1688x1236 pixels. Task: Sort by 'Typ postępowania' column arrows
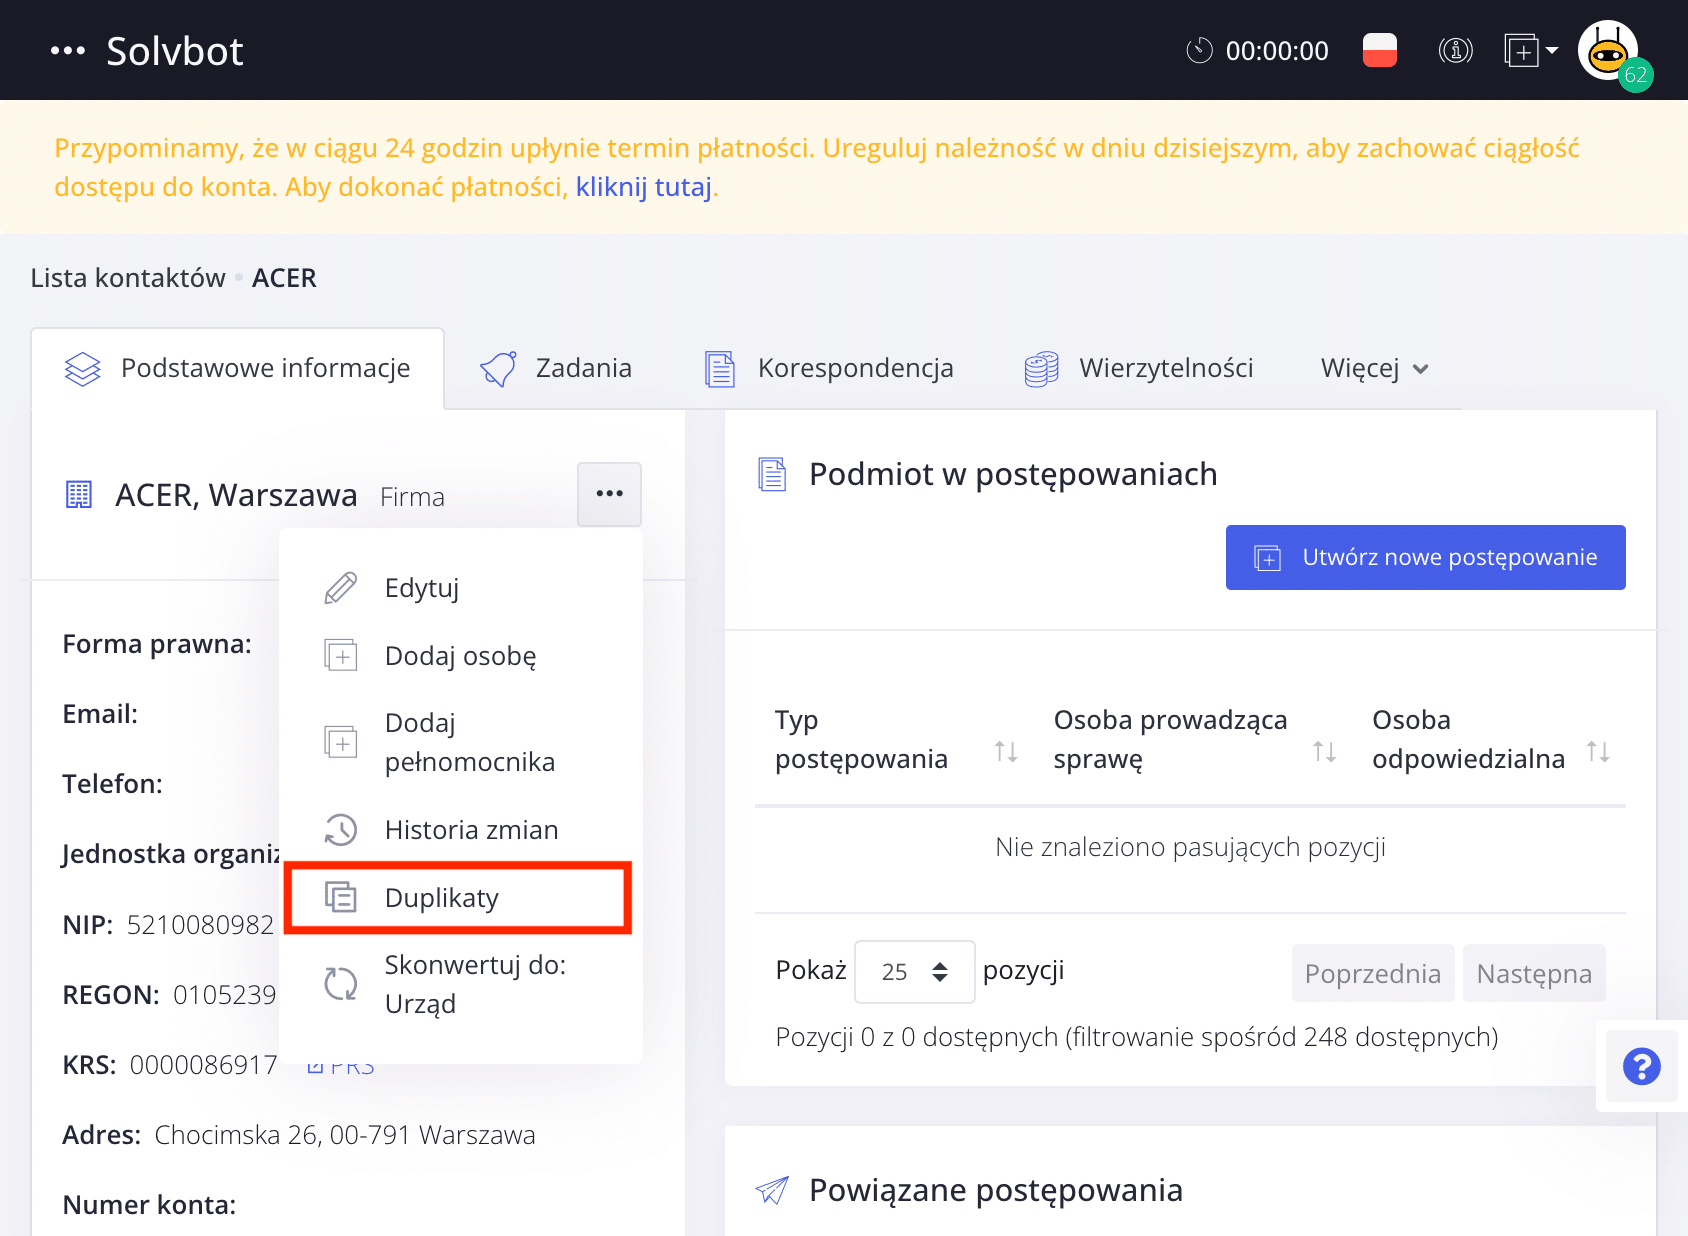coord(1006,752)
